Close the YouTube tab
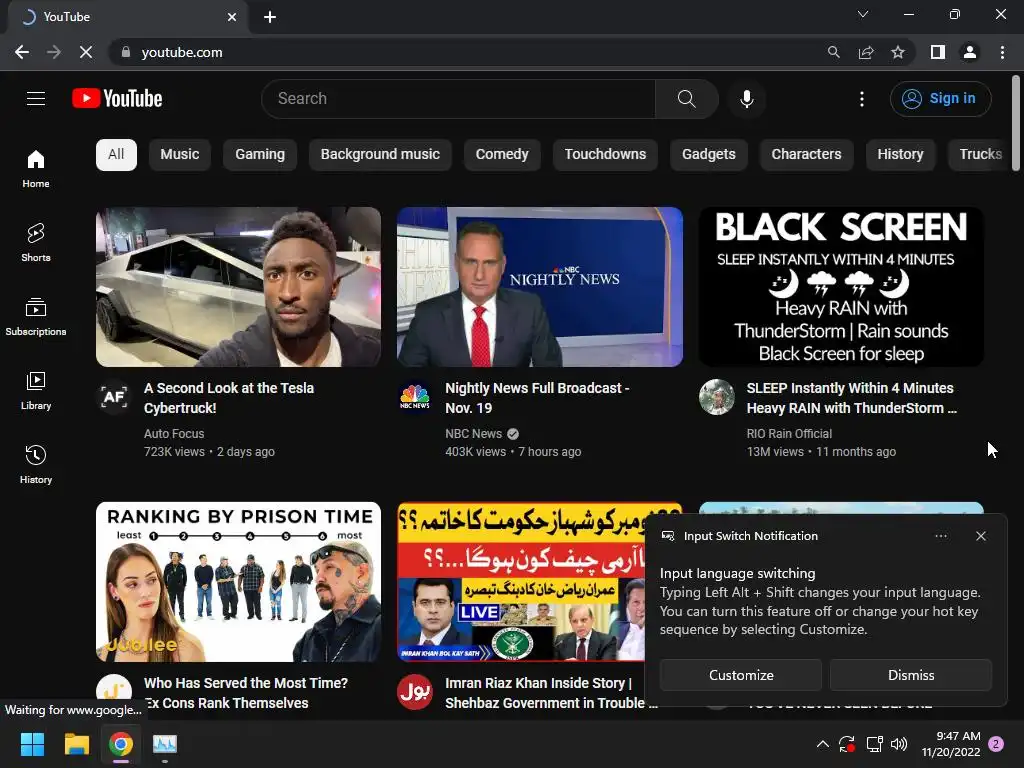 click(x=232, y=17)
